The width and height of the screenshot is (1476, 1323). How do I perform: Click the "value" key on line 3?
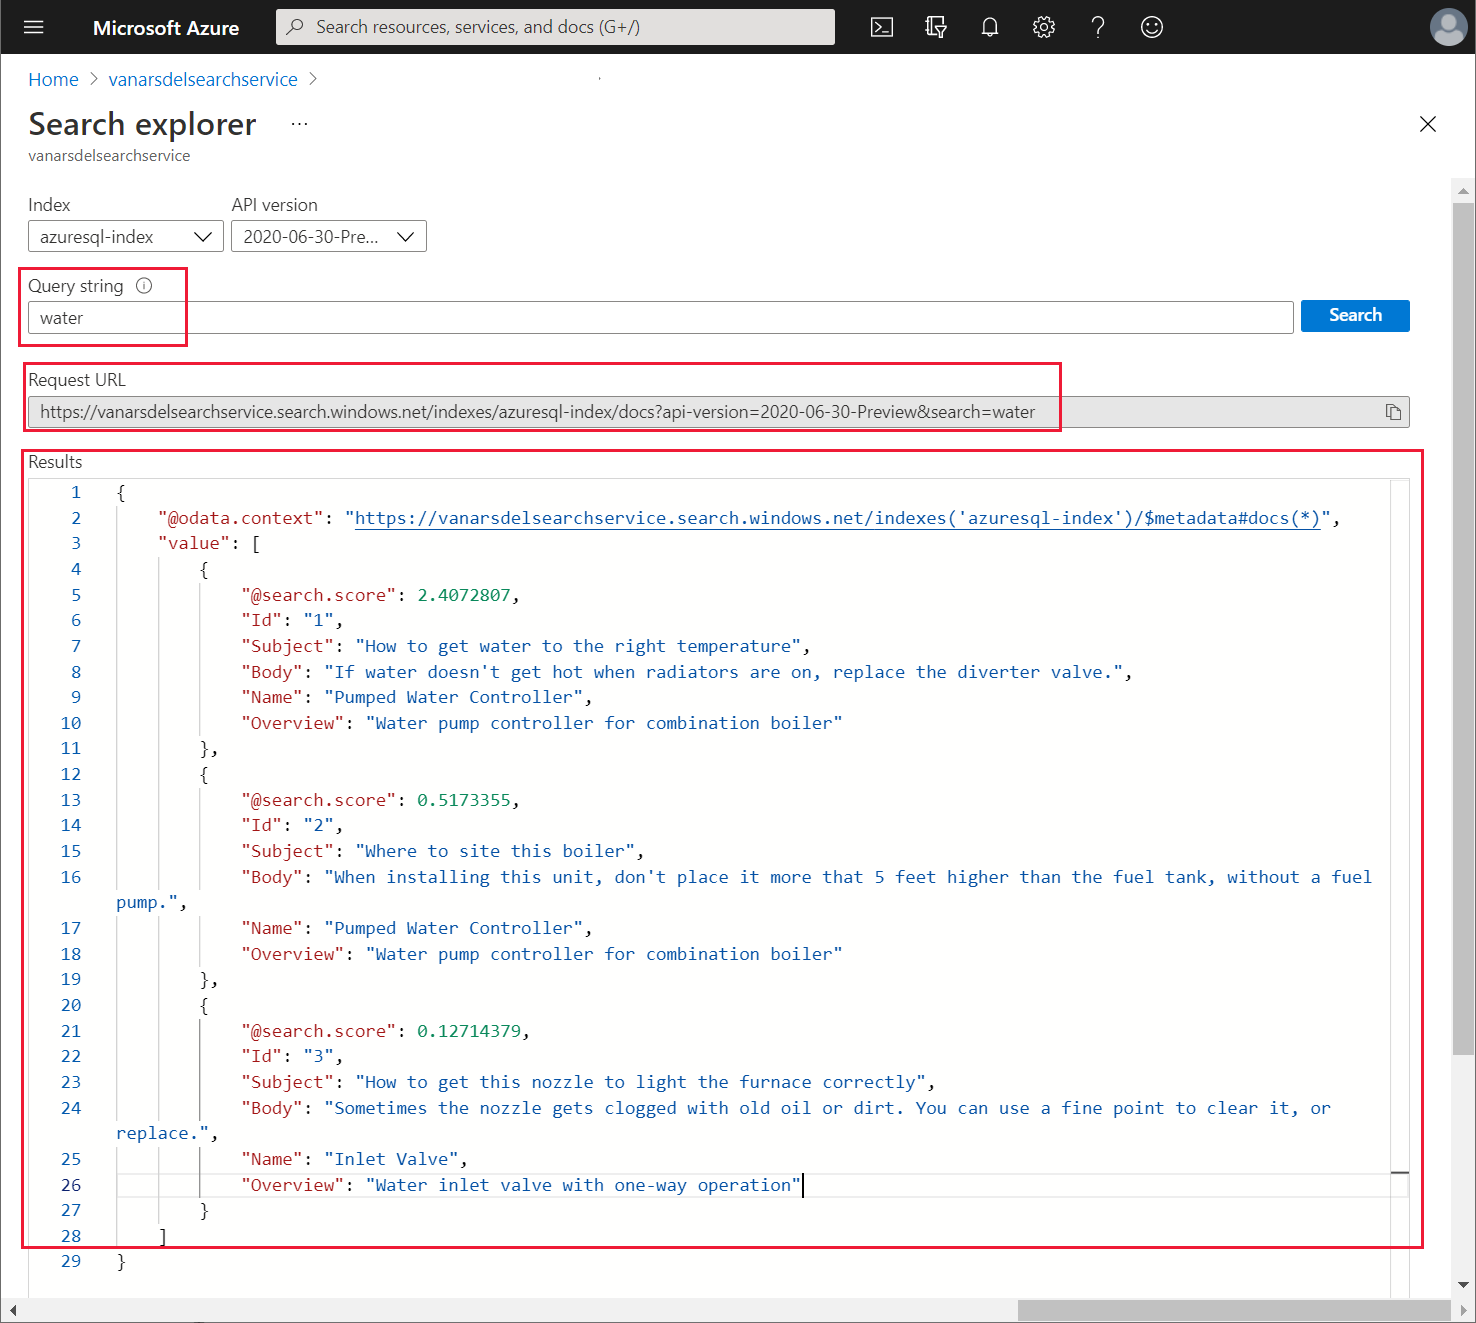tap(194, 543)
